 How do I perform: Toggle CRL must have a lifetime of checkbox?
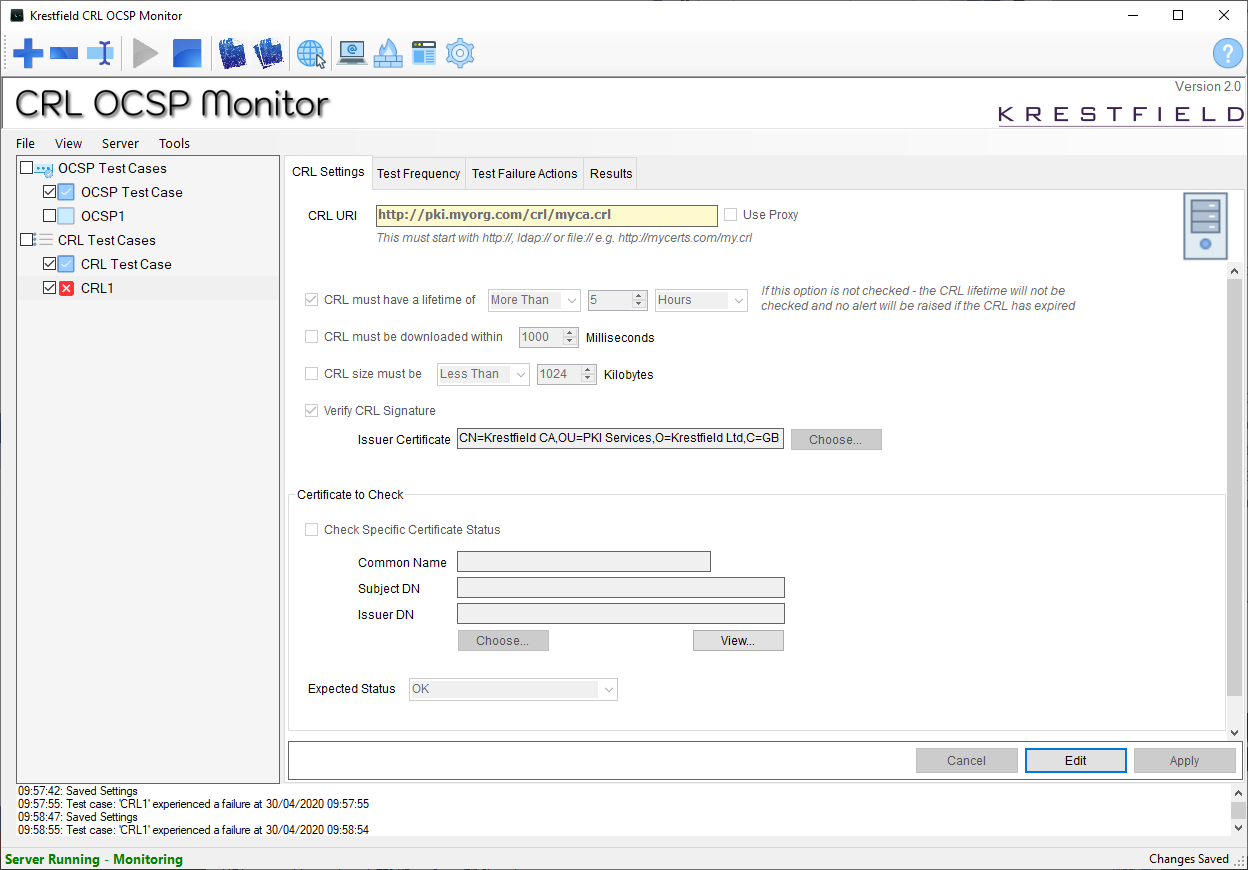click(x=311, y=300)
